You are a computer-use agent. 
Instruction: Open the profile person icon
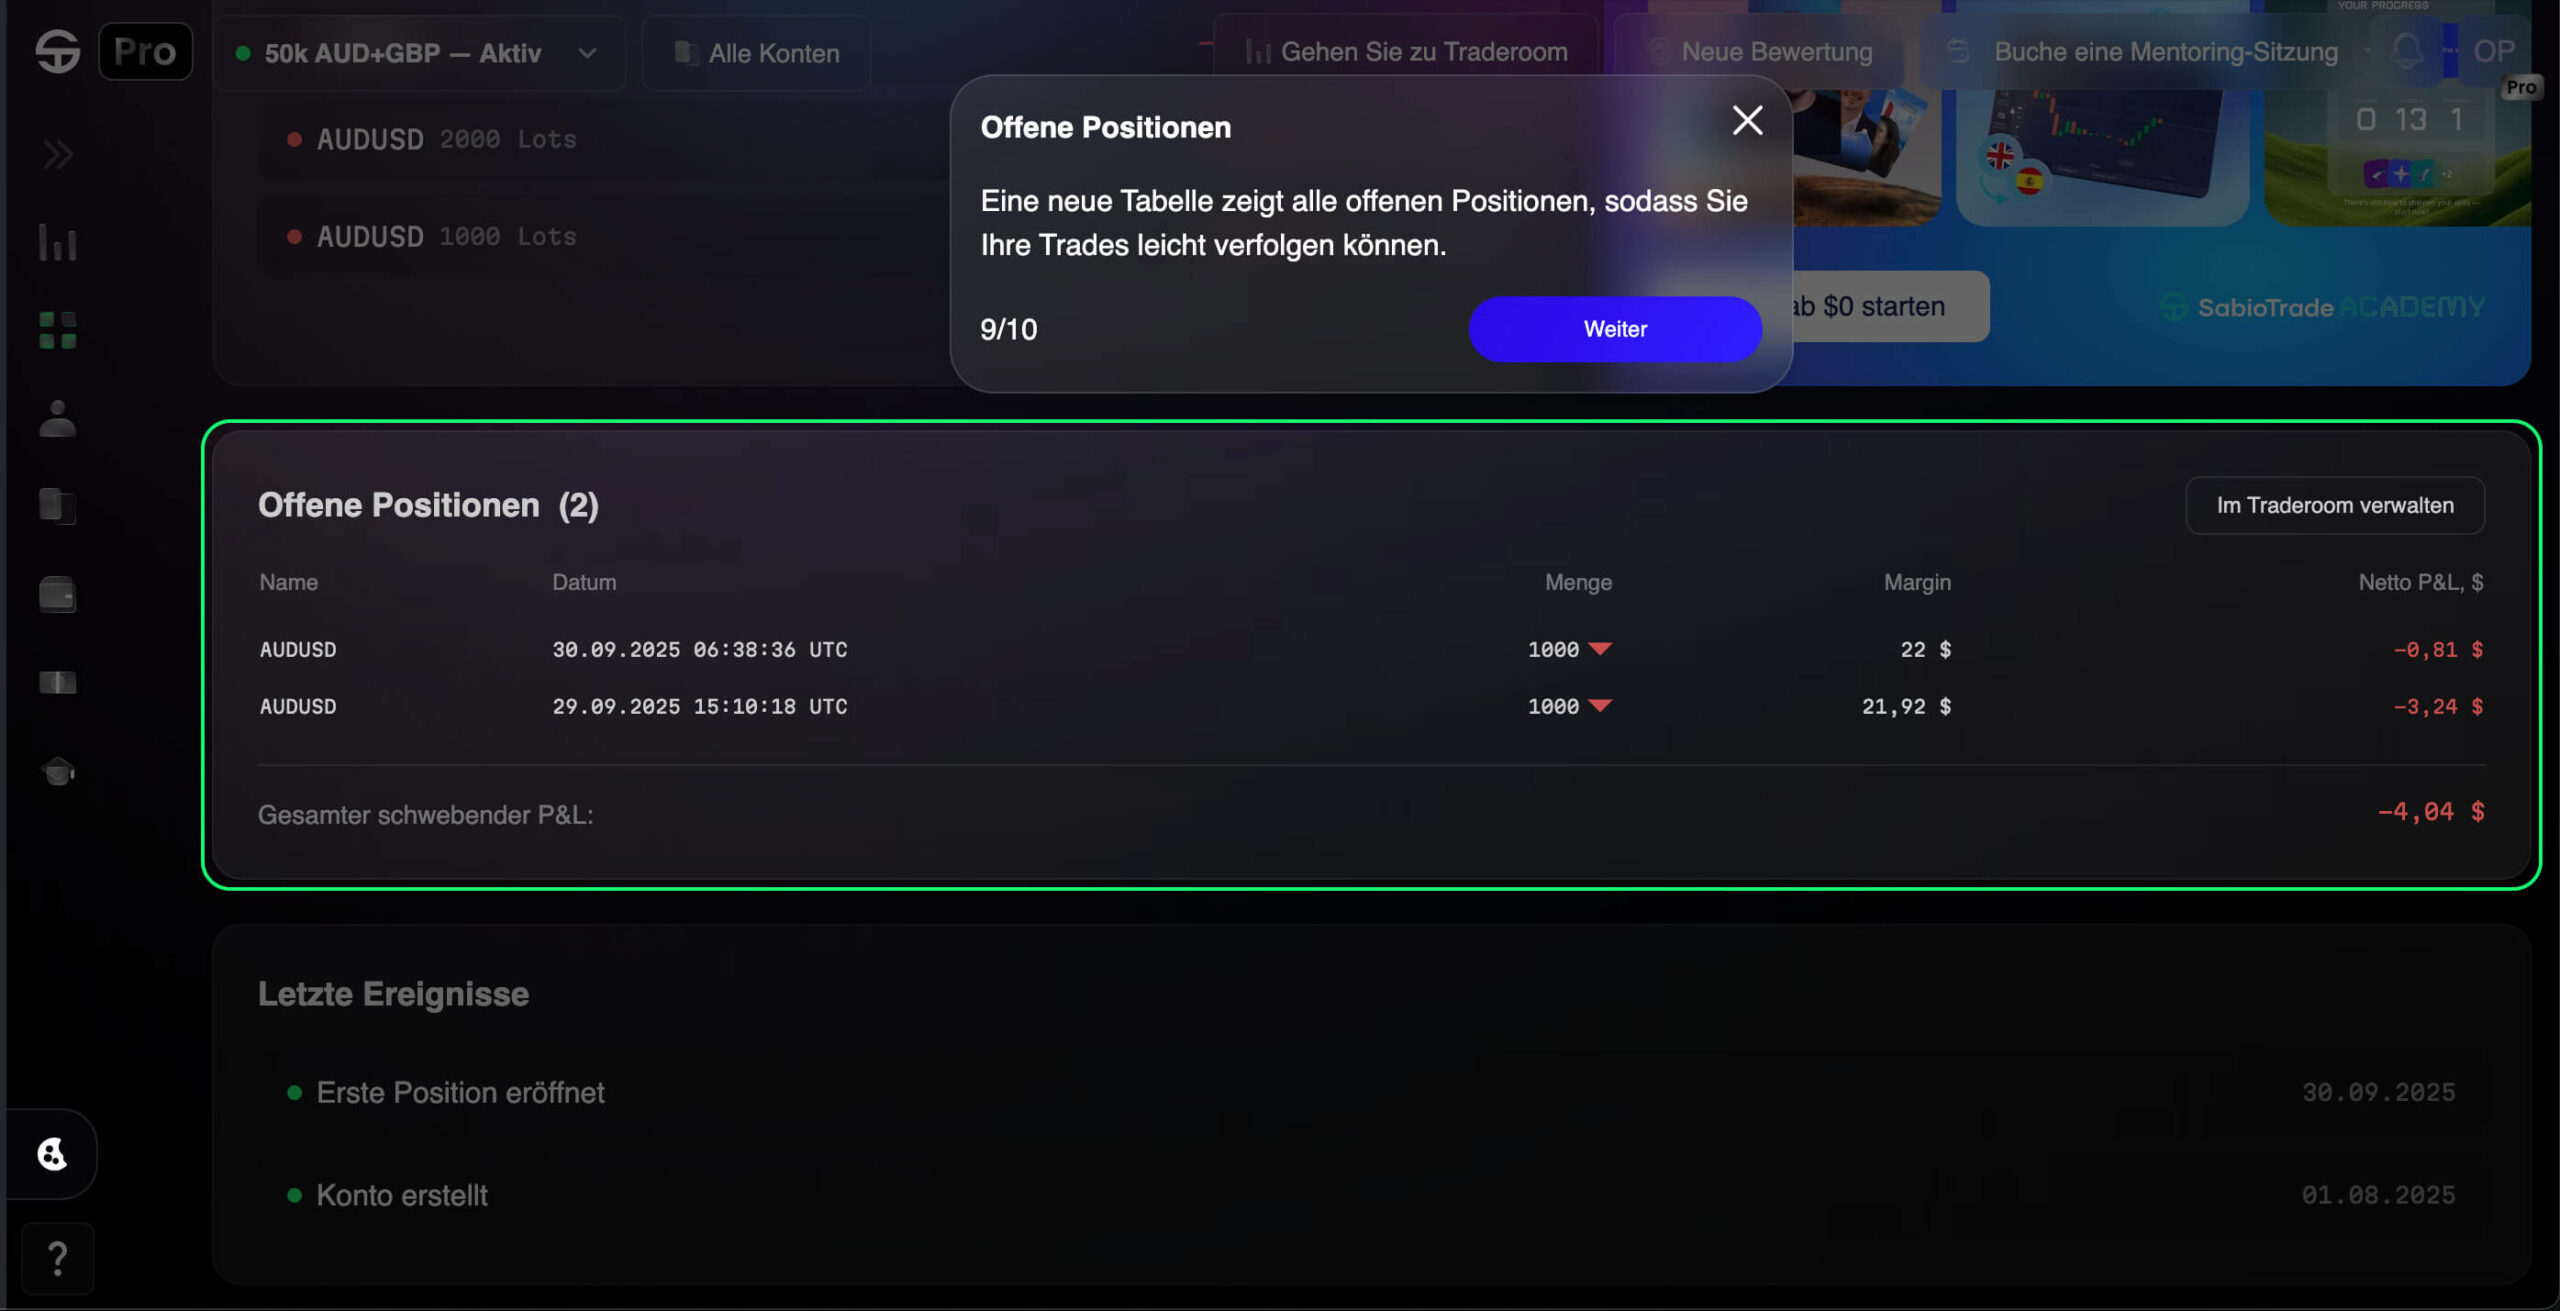[x=57, y=418]
